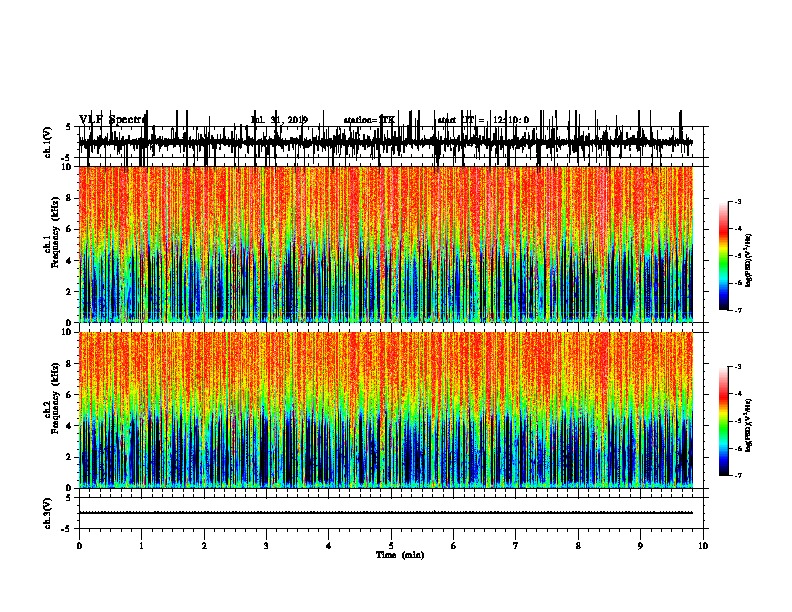Click the 'Time (min)' x-axis label

(400, 555)
